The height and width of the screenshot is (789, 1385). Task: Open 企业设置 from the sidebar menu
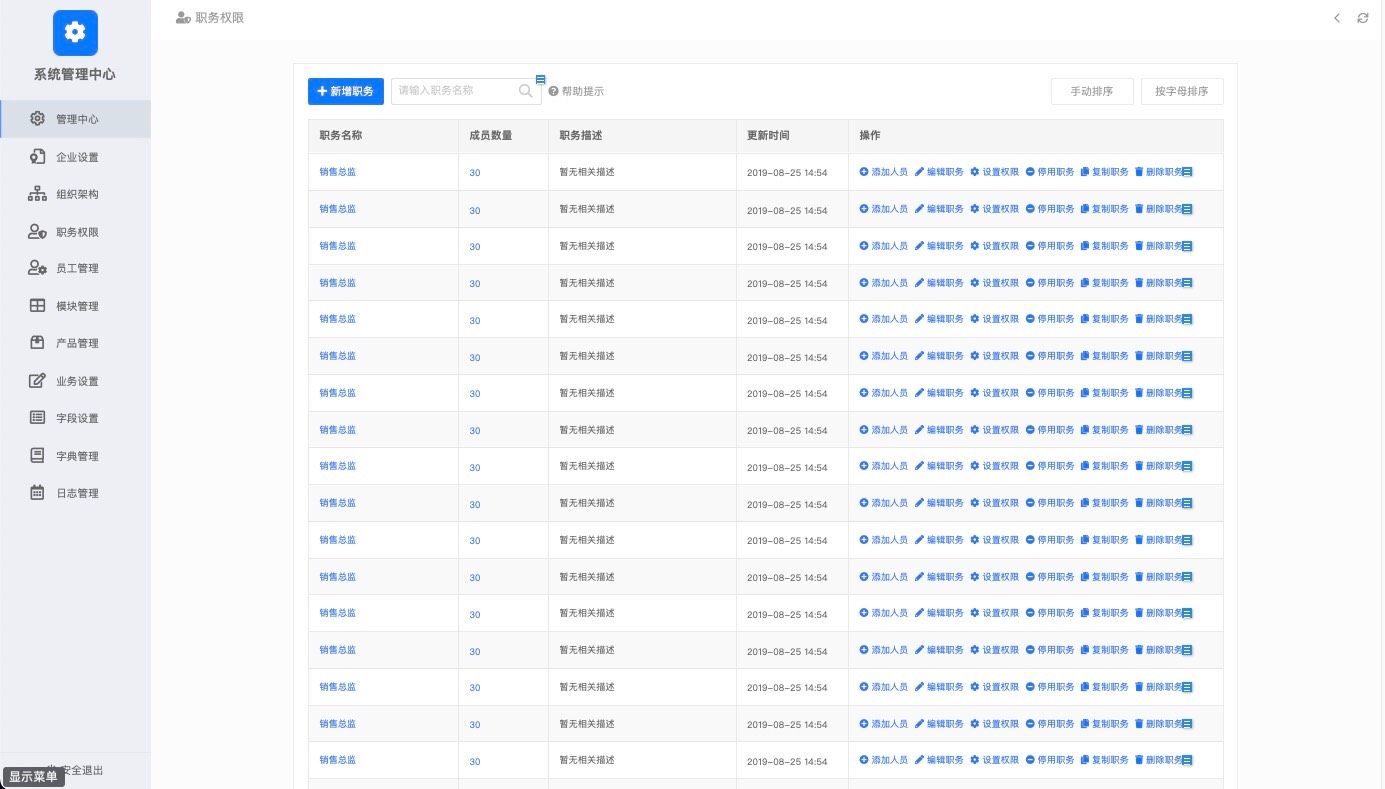[77, 157]
